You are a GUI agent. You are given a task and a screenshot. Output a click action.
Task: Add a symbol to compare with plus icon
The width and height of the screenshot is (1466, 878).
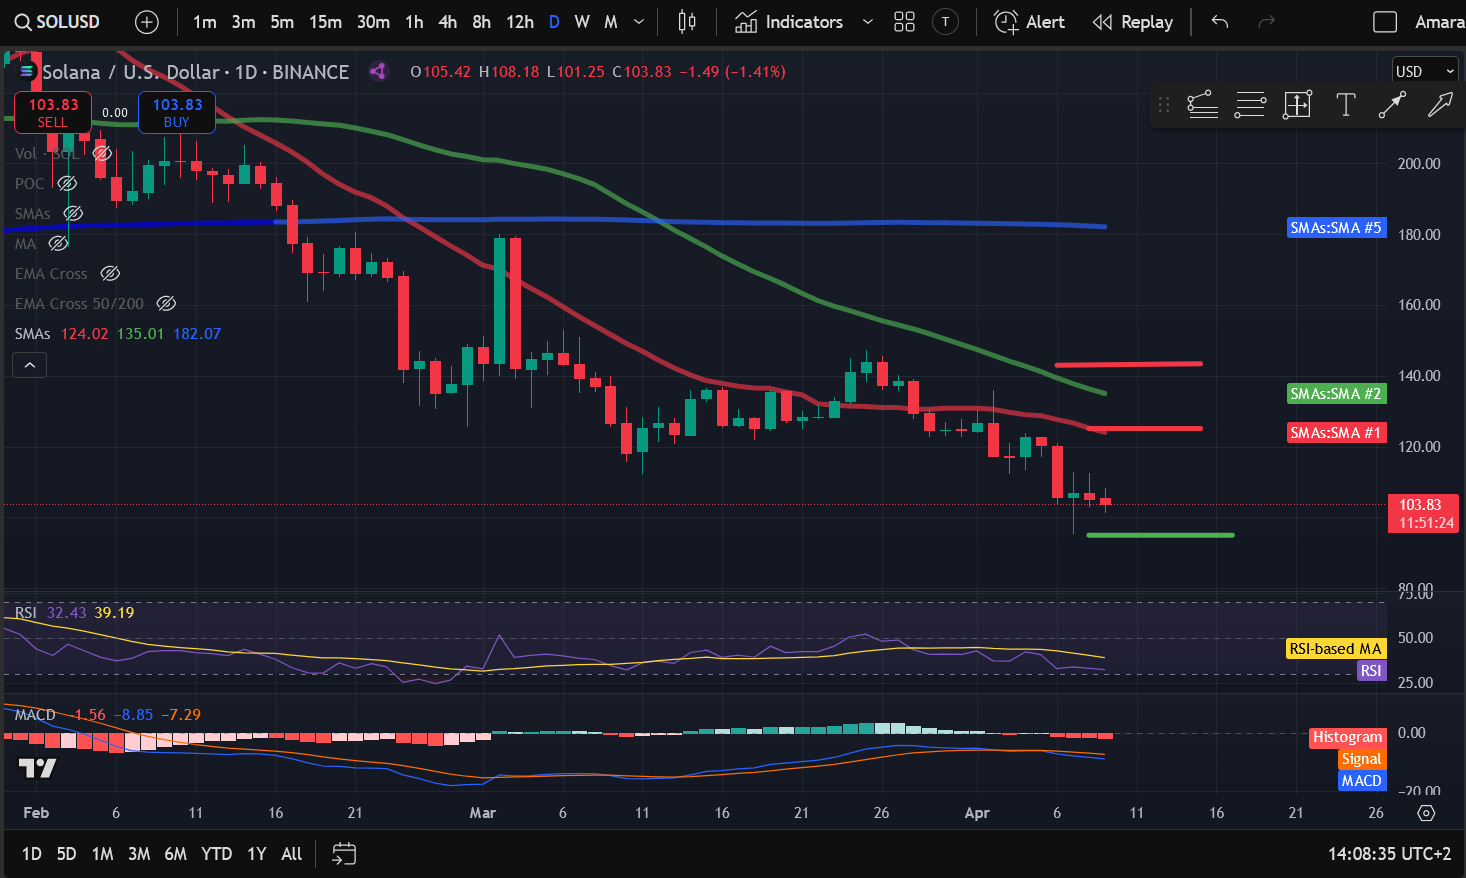click(x=147, y=22)
